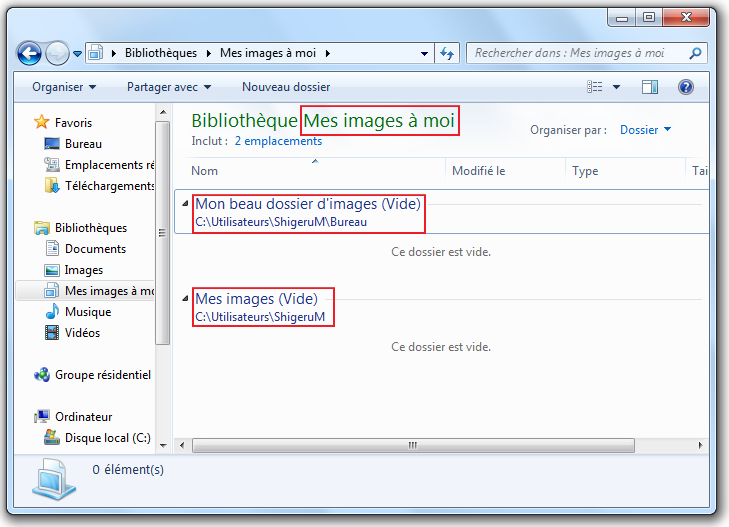Screen dimensions: 729x527
Task: Toggle the preview pane icon
Action: tap(650, 87)
